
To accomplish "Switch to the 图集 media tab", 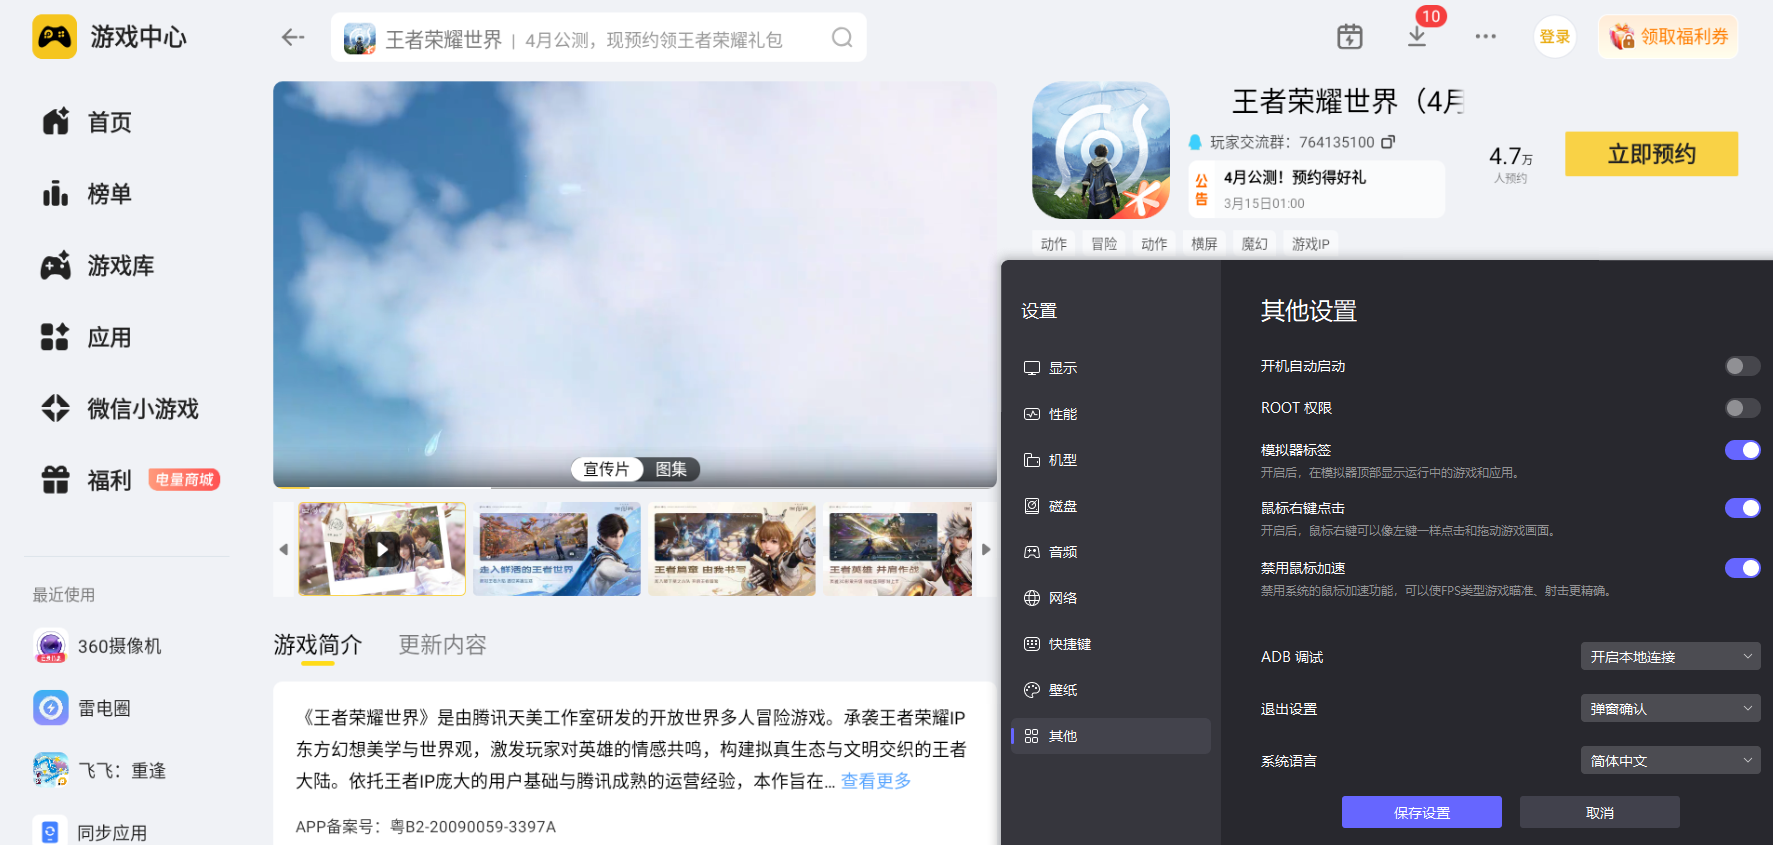I will (671, 469).
